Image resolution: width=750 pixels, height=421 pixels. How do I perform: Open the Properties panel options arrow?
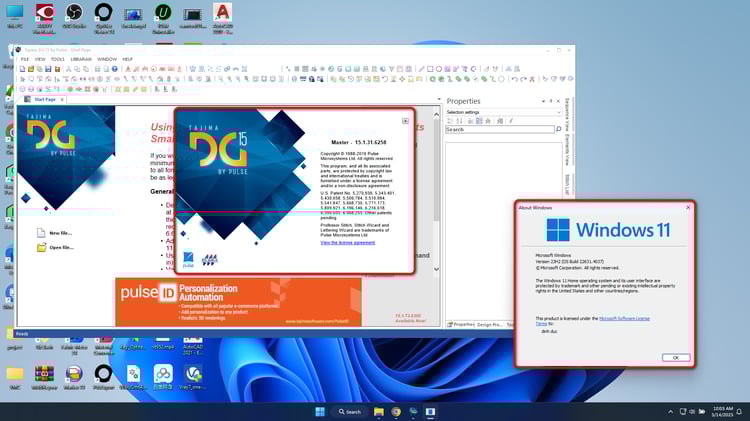click(x=543, y=101)
